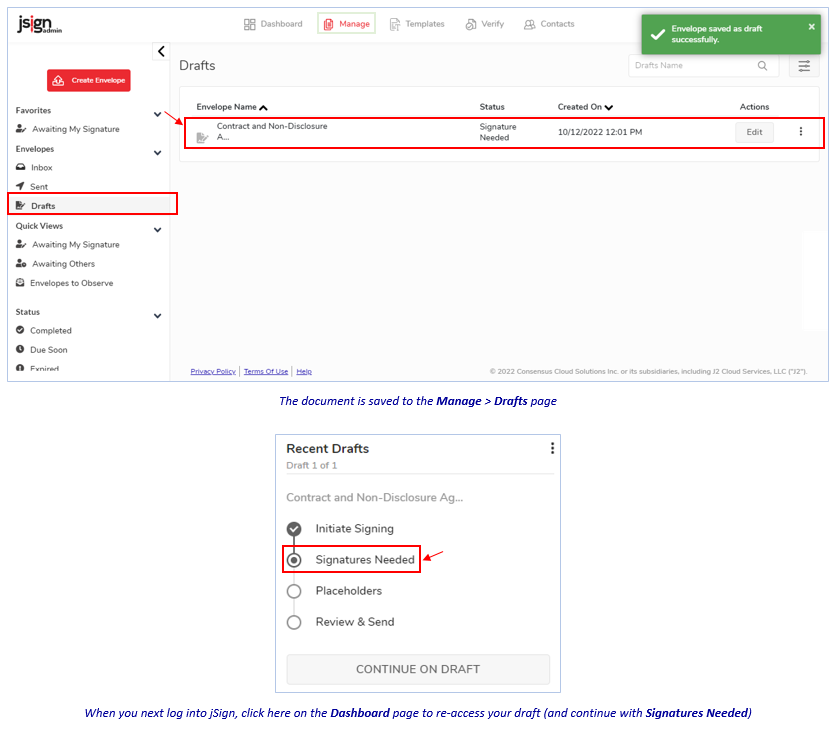Open the Terms Of Use link
The height and width of the screenshot is (730, 836).
coord(266,372)
